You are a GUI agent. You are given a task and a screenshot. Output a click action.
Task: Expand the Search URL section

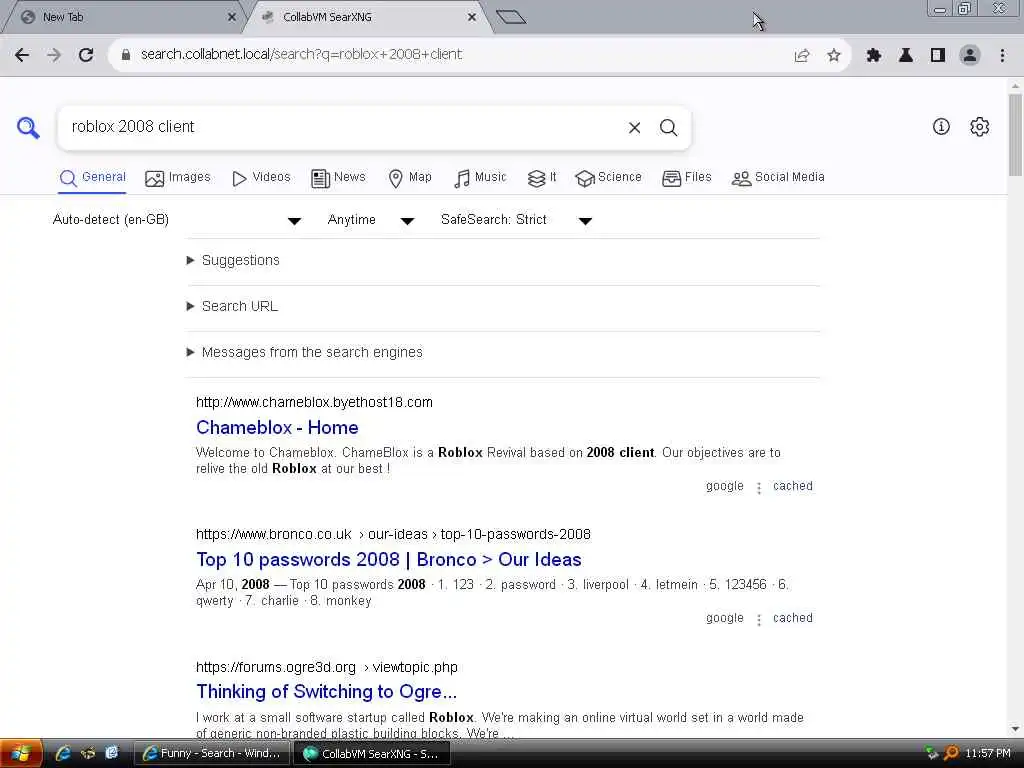pyautogui.click(x=232, y=306)
